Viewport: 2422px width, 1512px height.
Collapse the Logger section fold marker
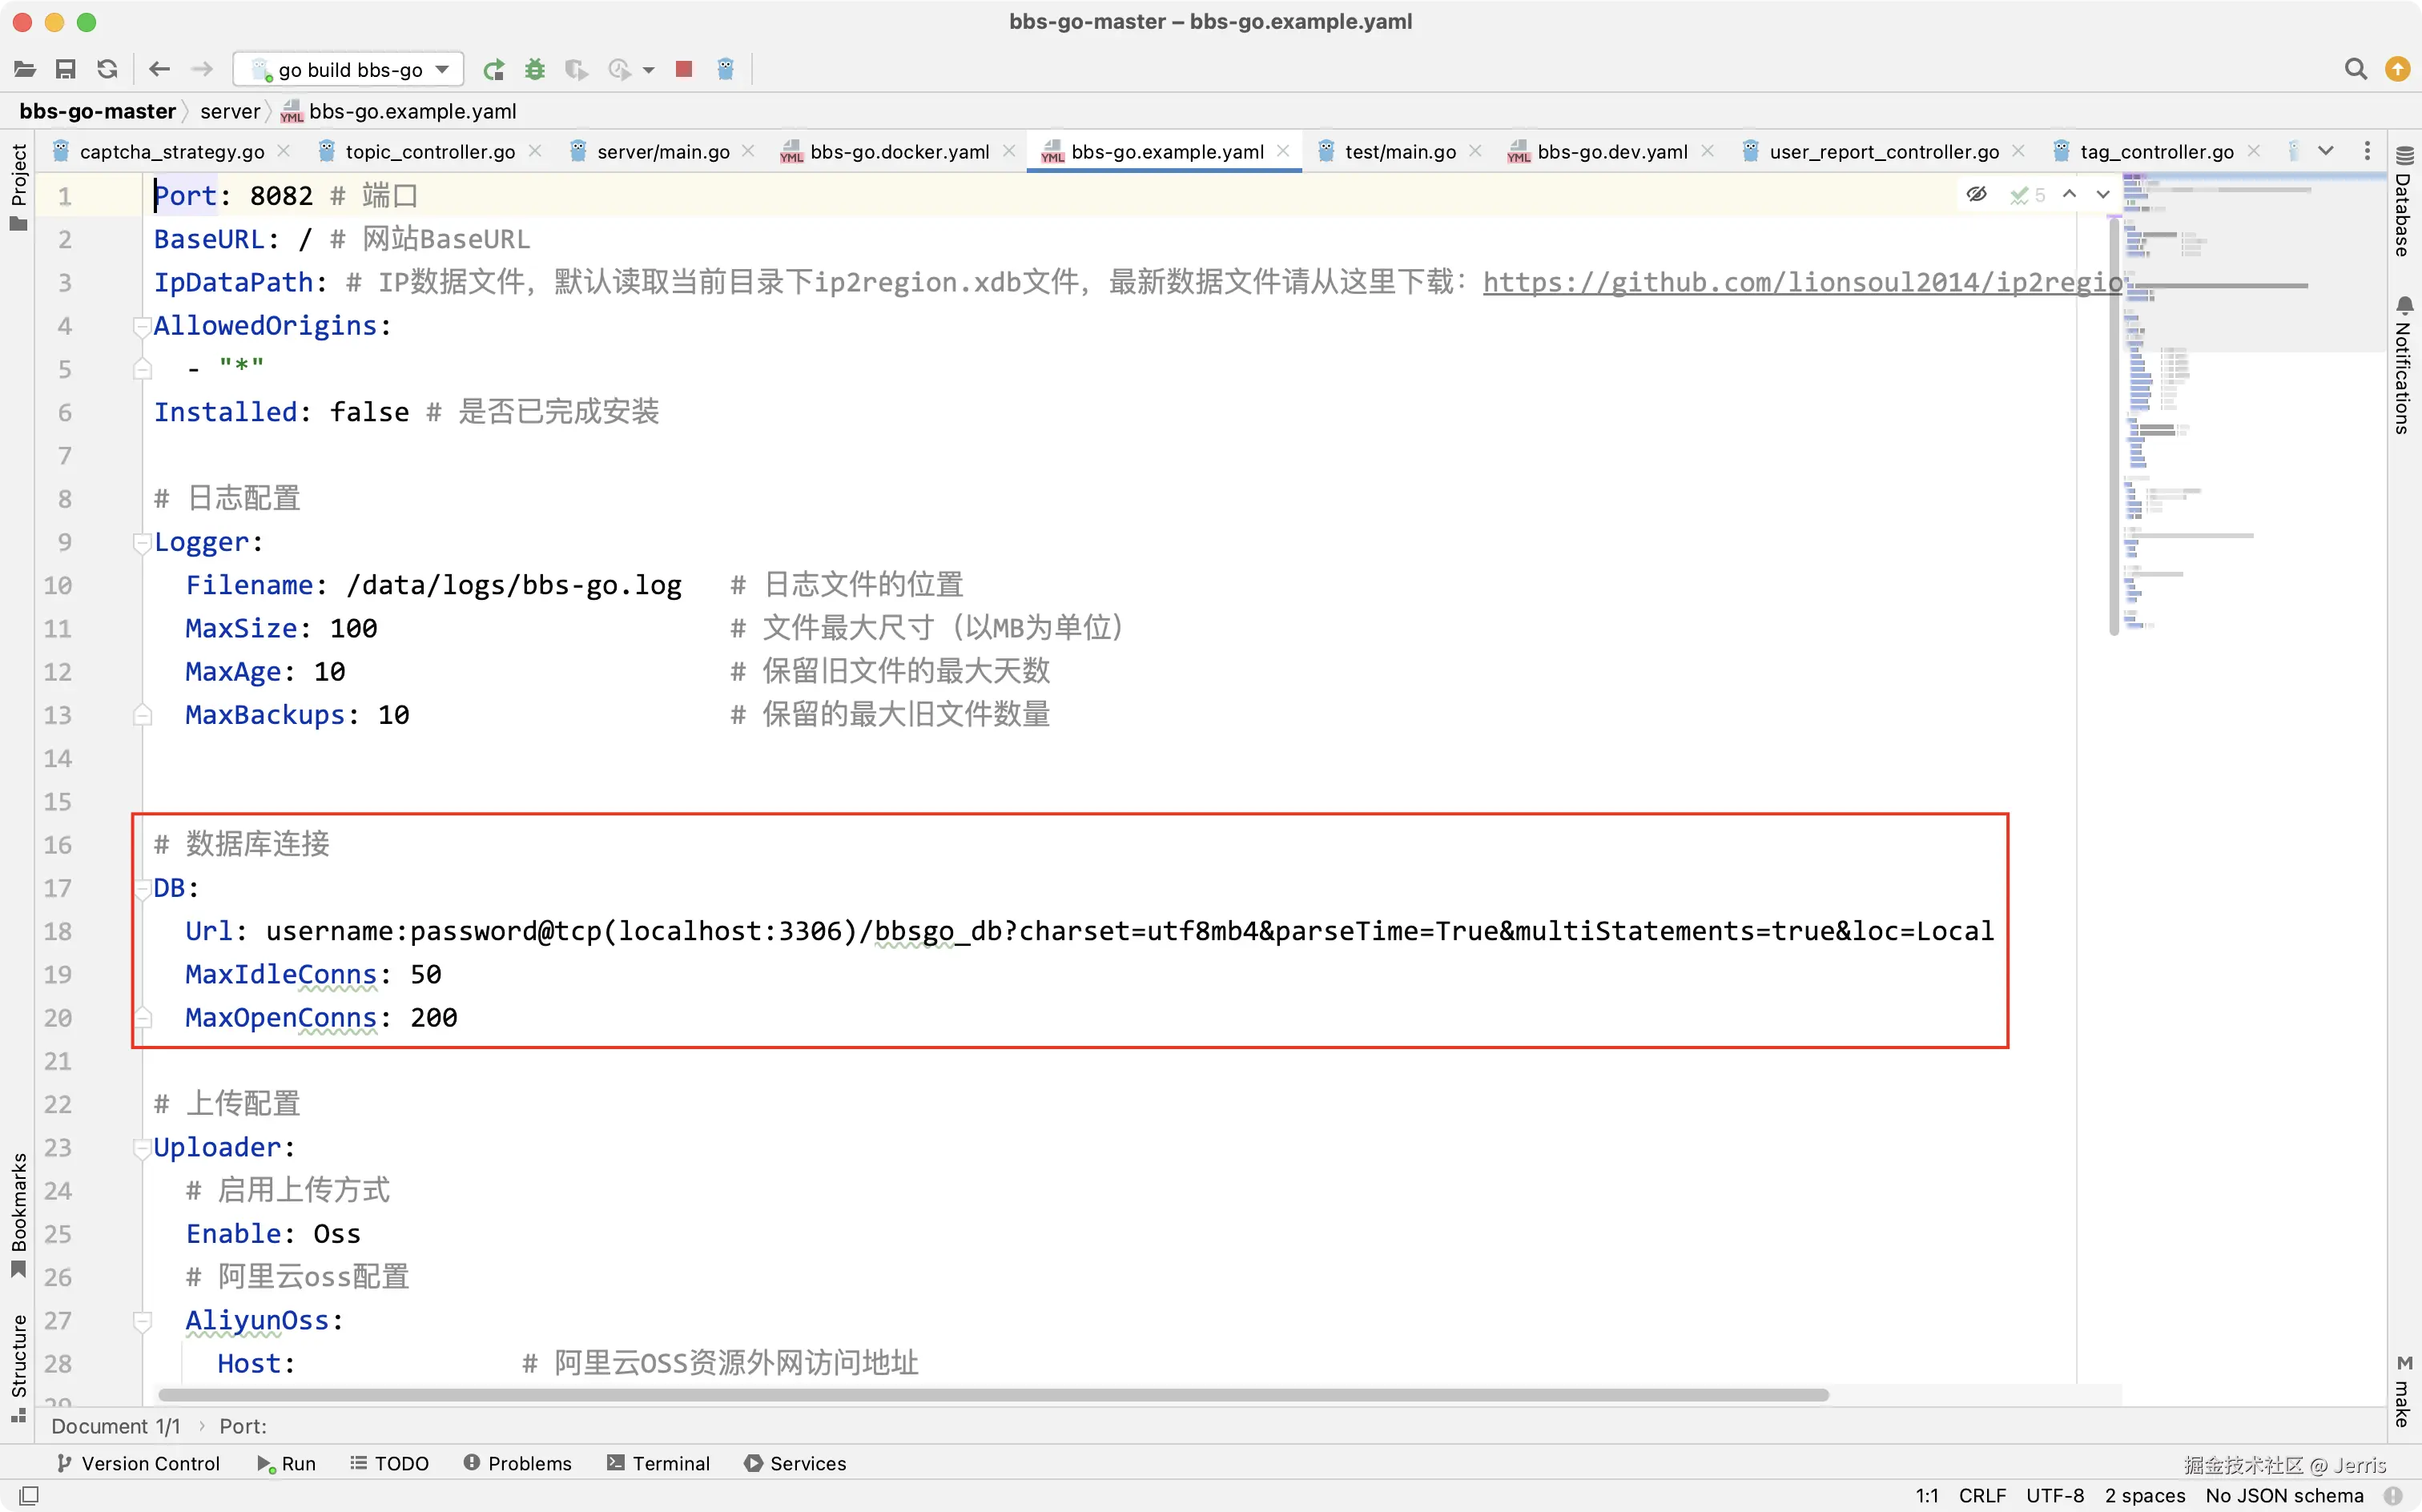[142, 542]
